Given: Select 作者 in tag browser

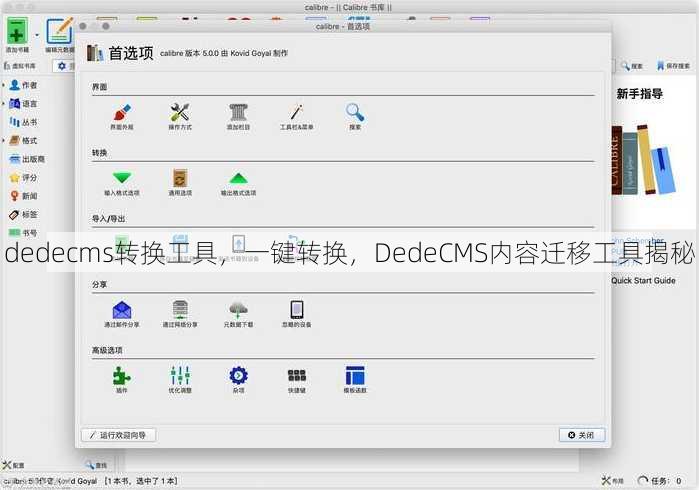Looking at the screenshot, I should click(x=24, y=85).
